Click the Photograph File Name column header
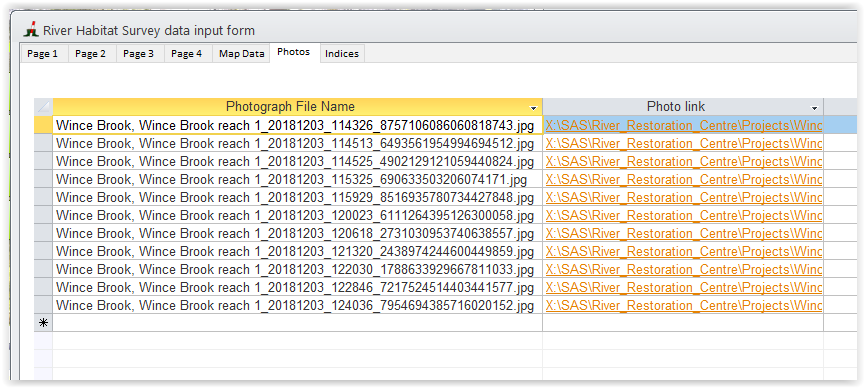Screen dimensions: 865x388 pyautogui.click(x=297, y=107)
